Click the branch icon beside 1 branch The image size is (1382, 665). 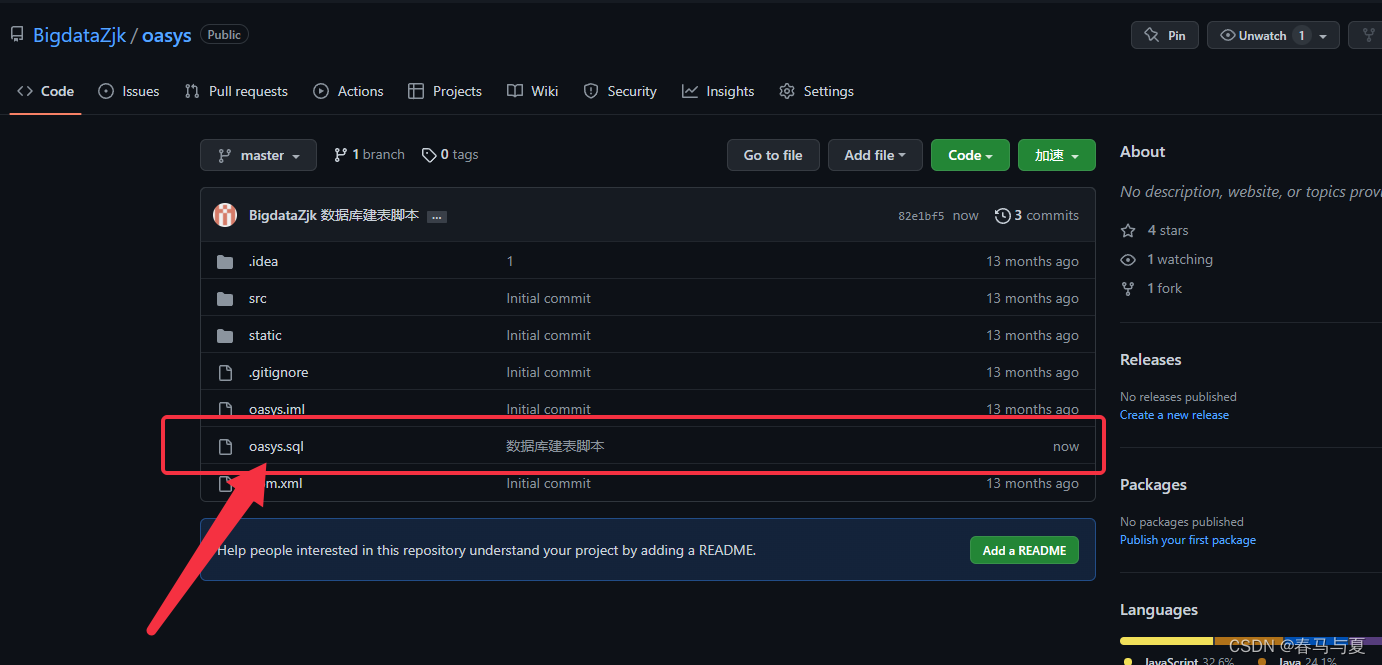[341, 155]
